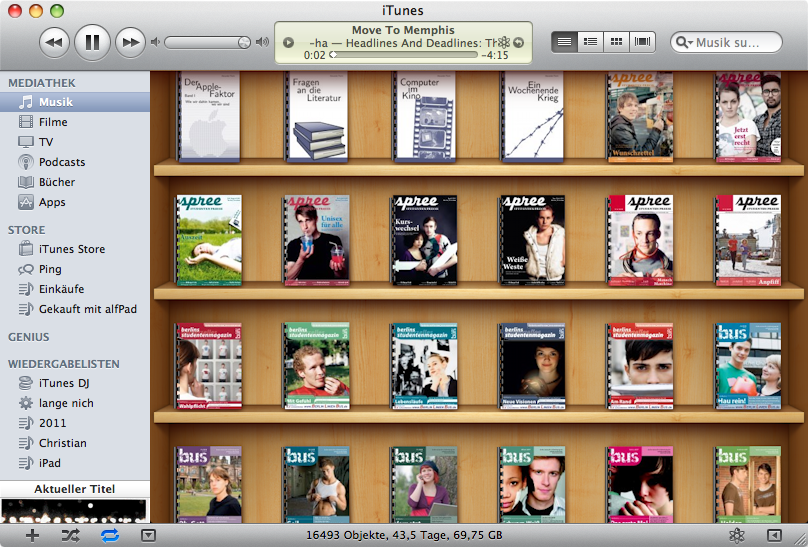Click the Genius atom icon in the track display
Screen dimensions: 808x547
click(503, 43)
